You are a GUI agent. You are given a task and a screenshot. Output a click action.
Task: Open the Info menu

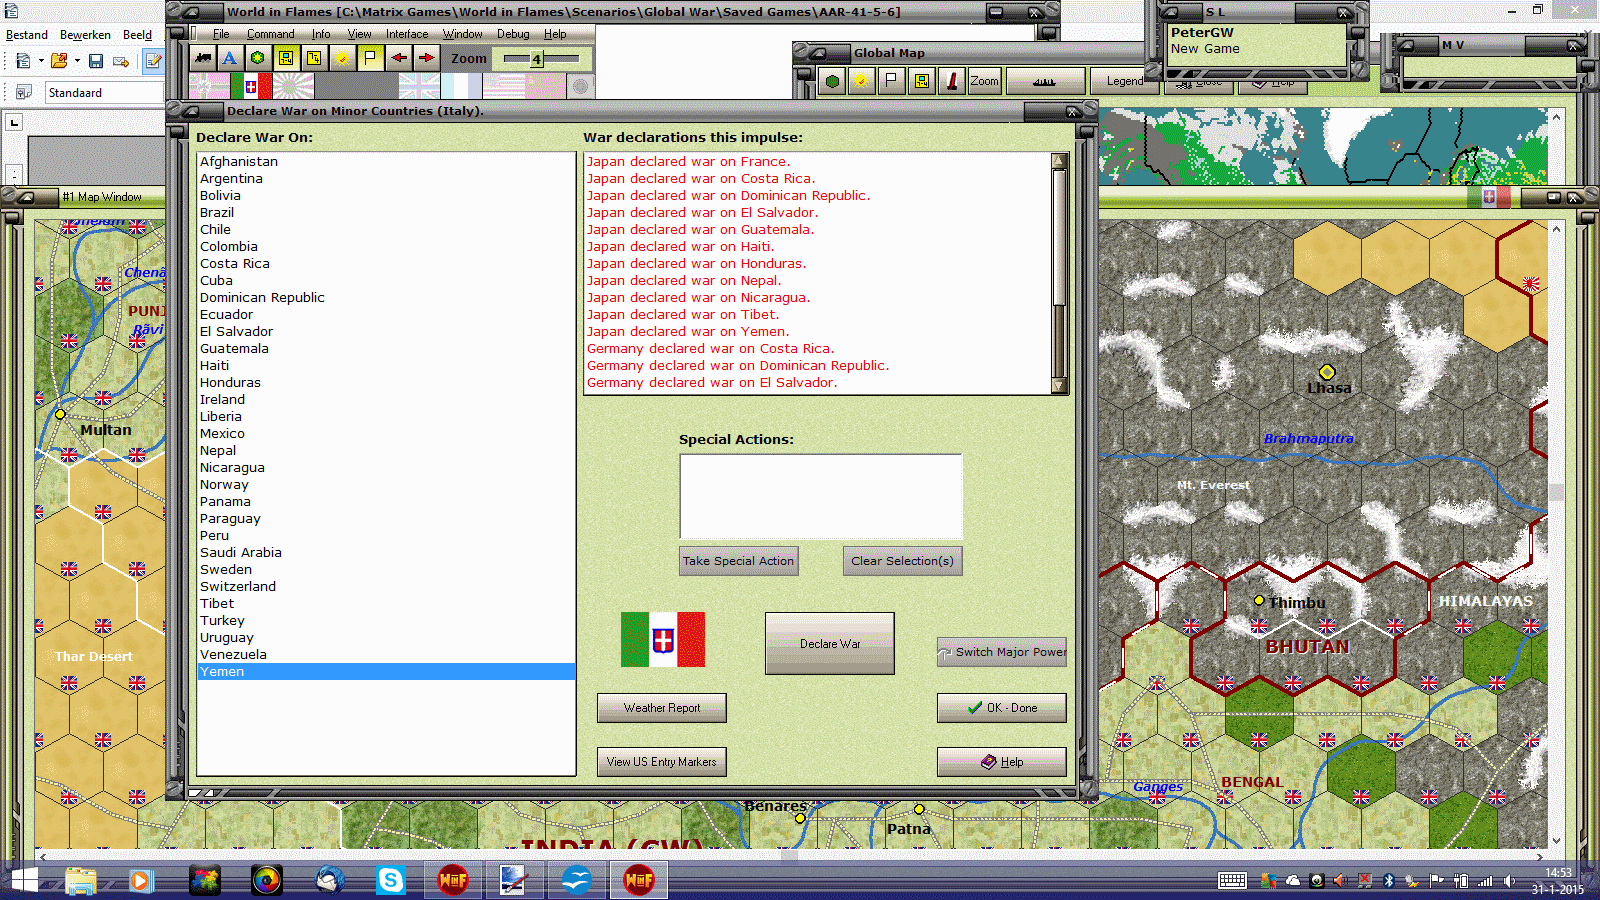pos(320,34)
